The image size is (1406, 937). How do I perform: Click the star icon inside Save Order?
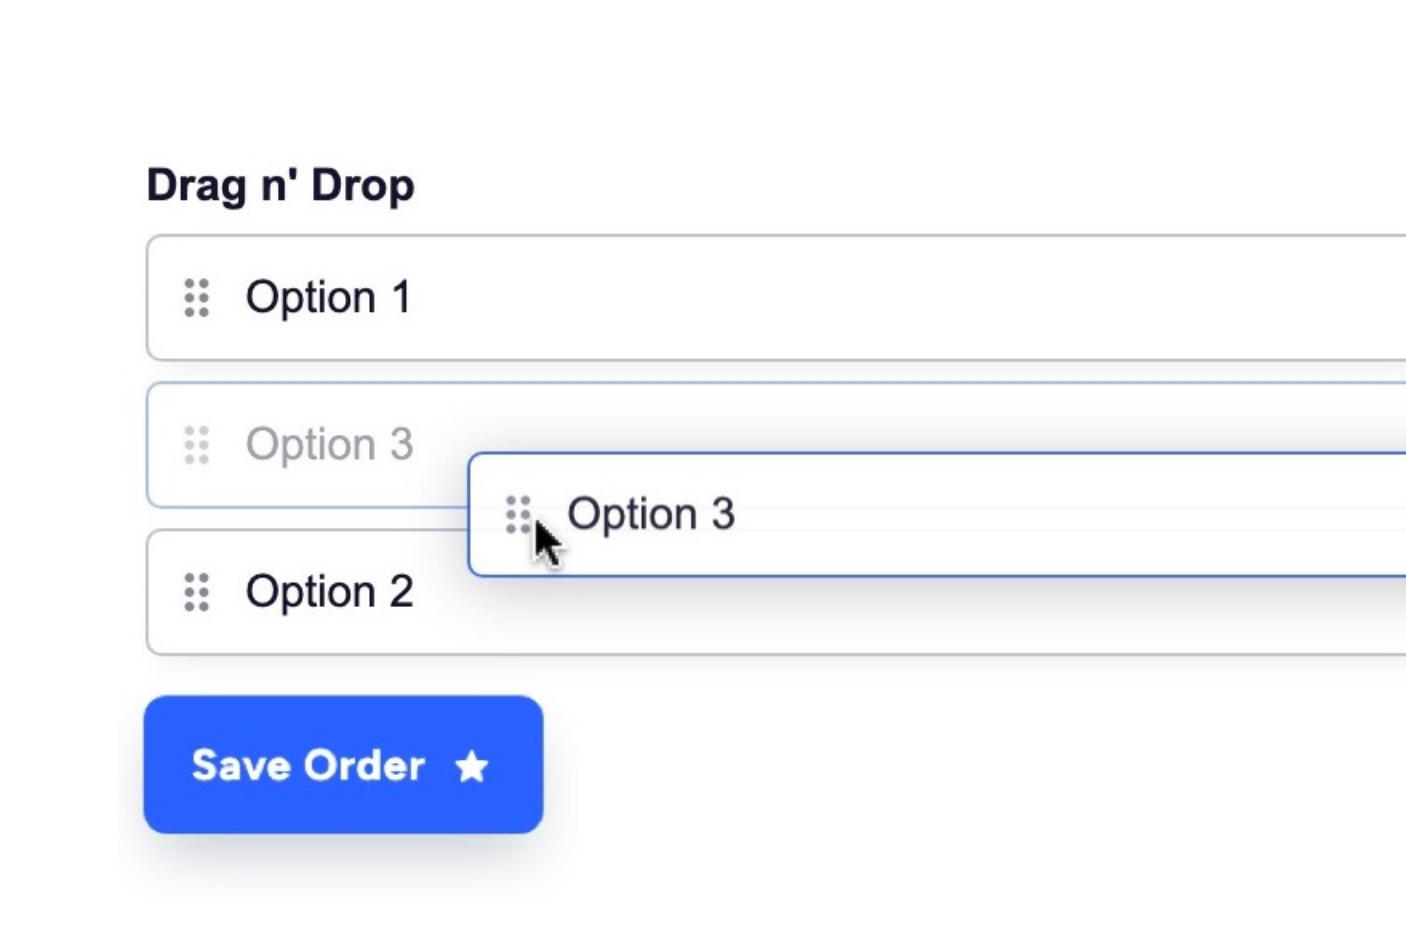coord(472,766)
